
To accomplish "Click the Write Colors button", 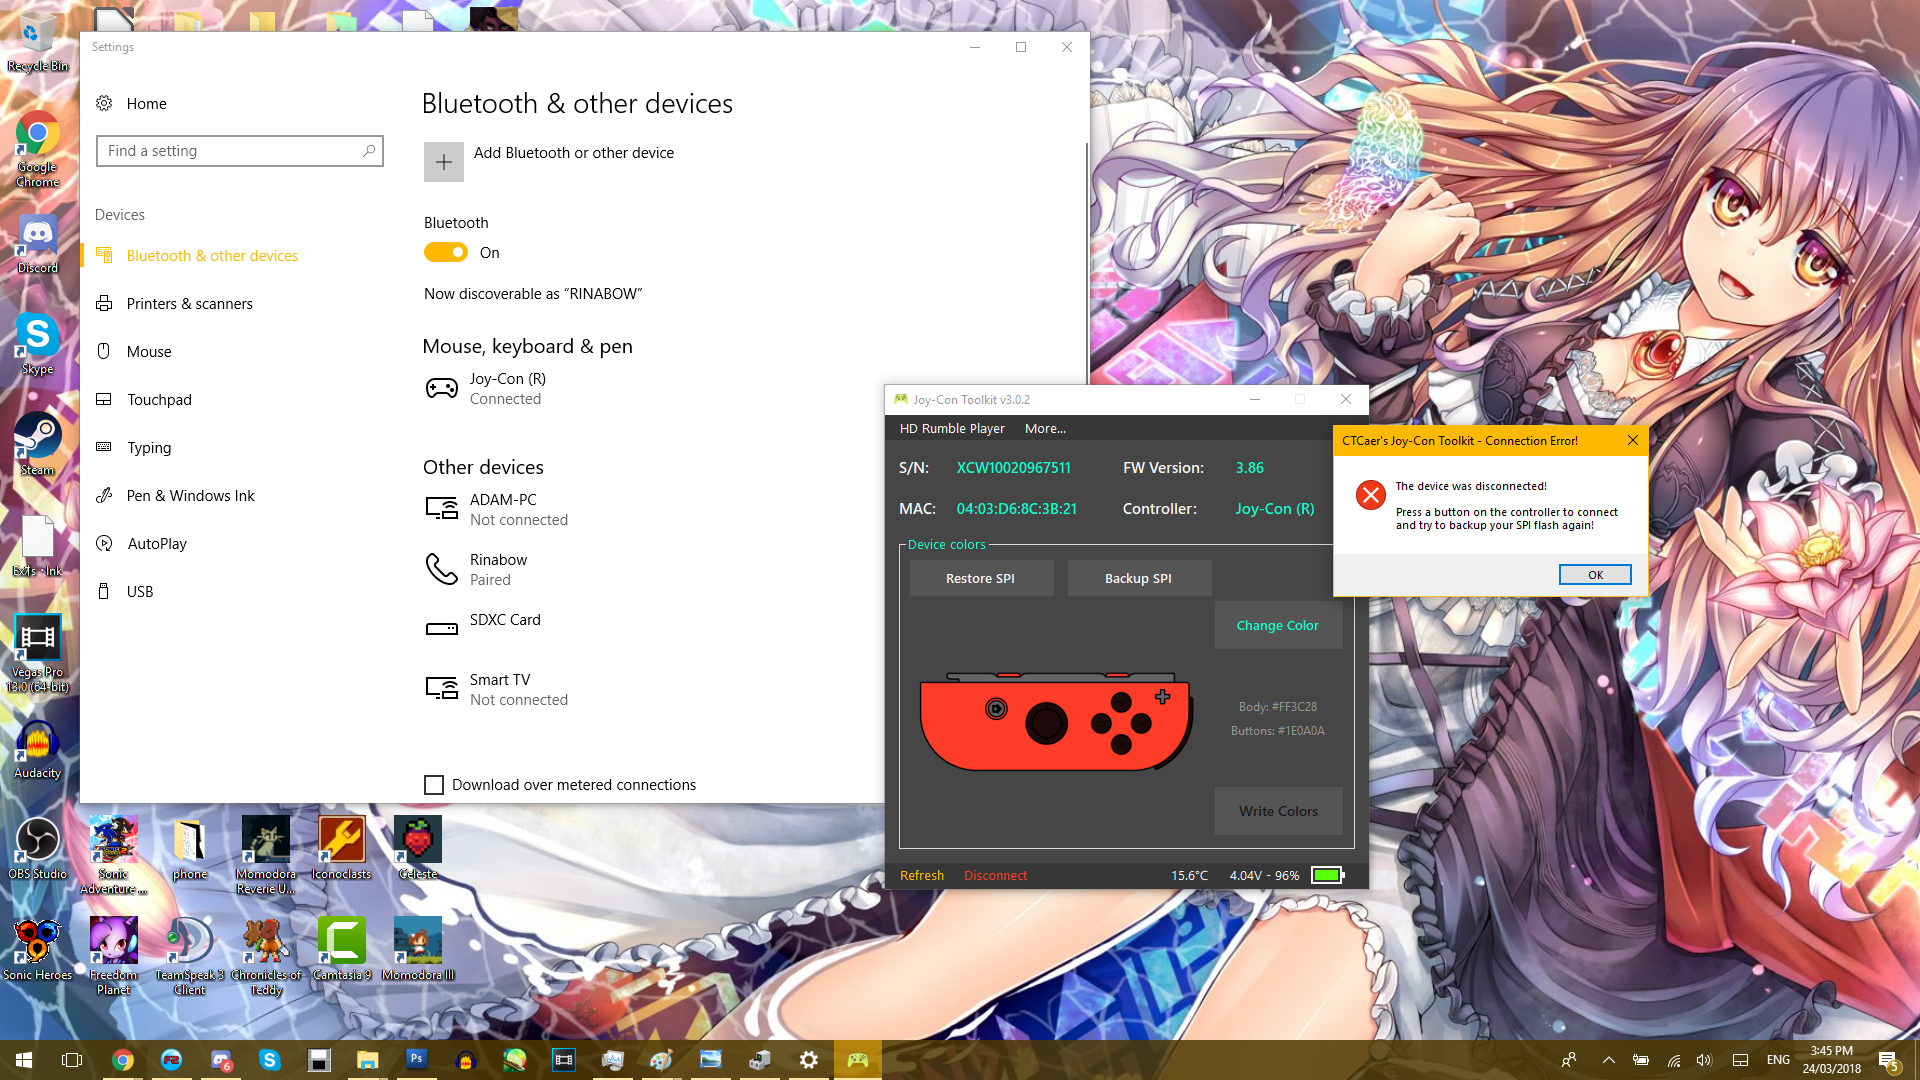I will click(x=1278, y=811).
